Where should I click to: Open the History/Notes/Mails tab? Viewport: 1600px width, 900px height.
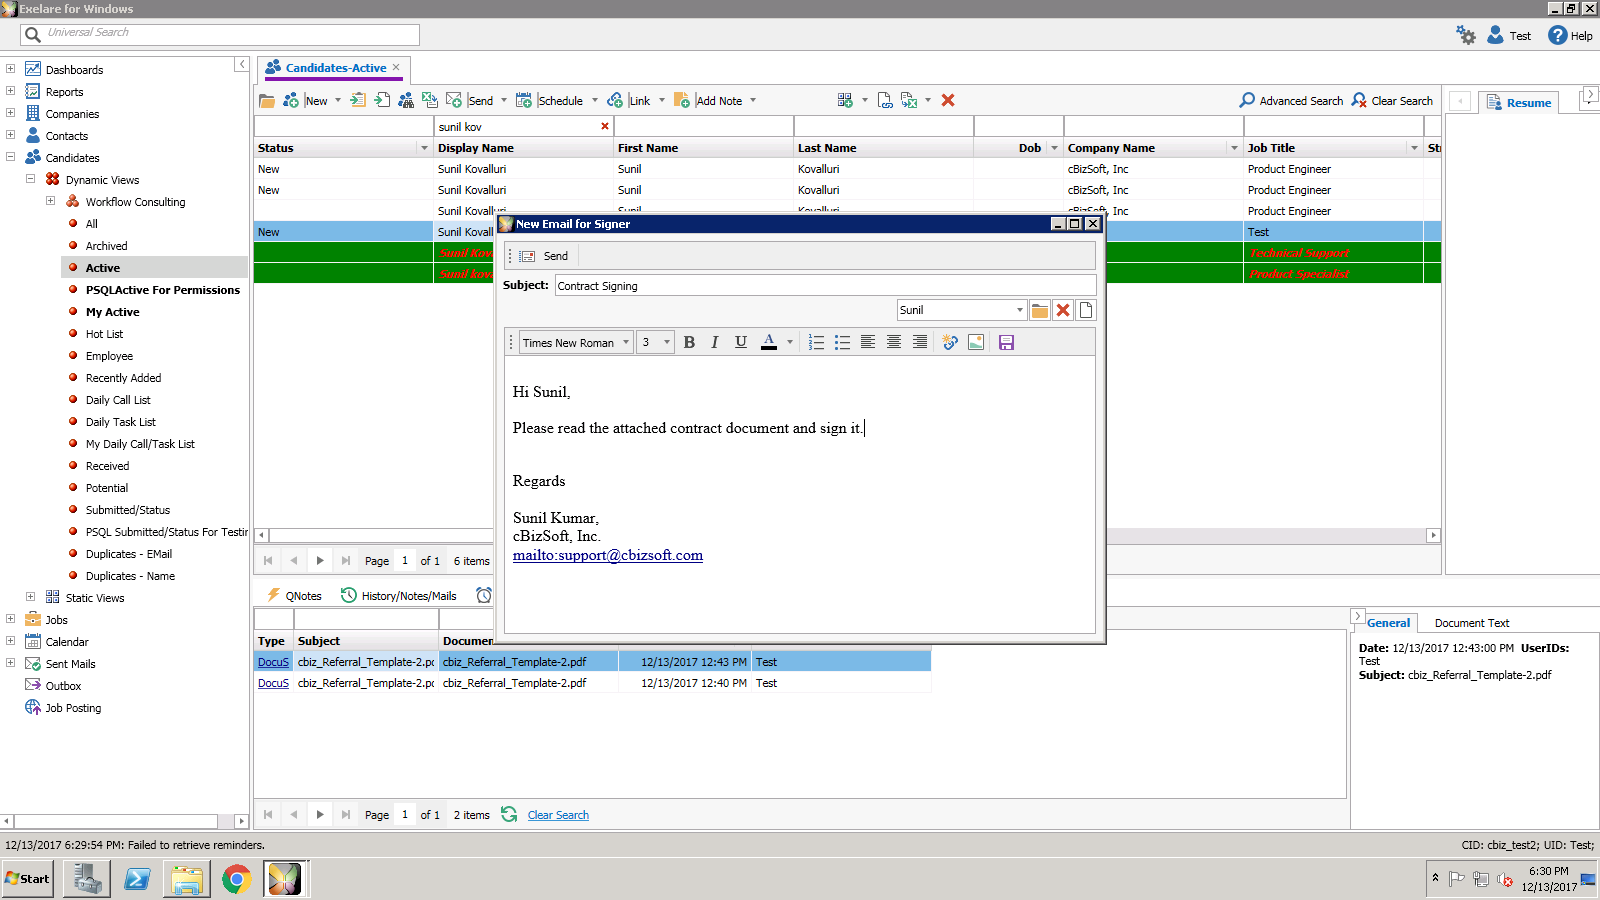399,595
